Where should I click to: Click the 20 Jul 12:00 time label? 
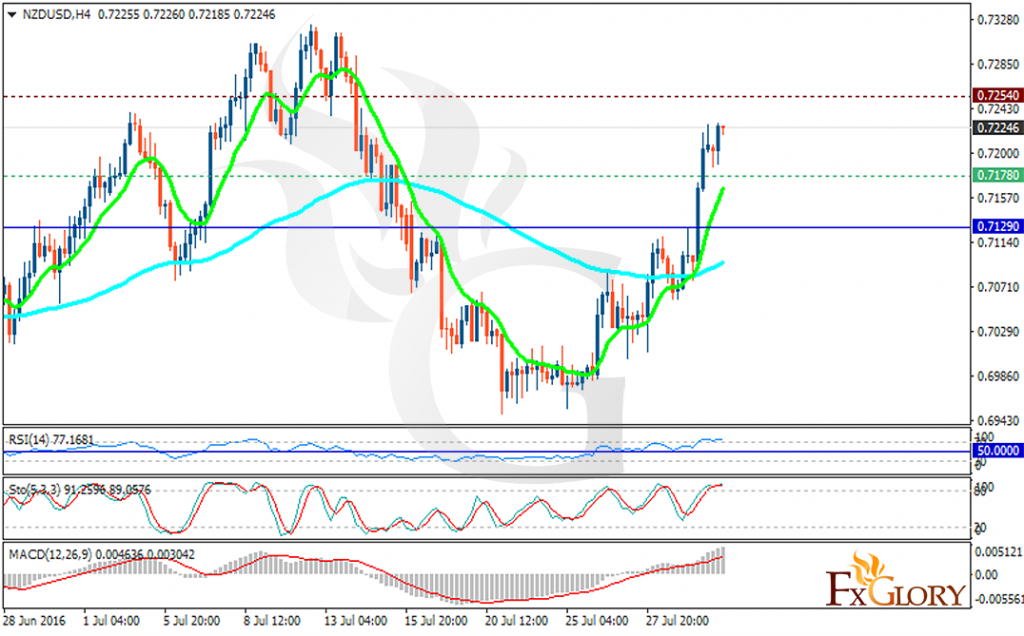[x=517, y=620]
